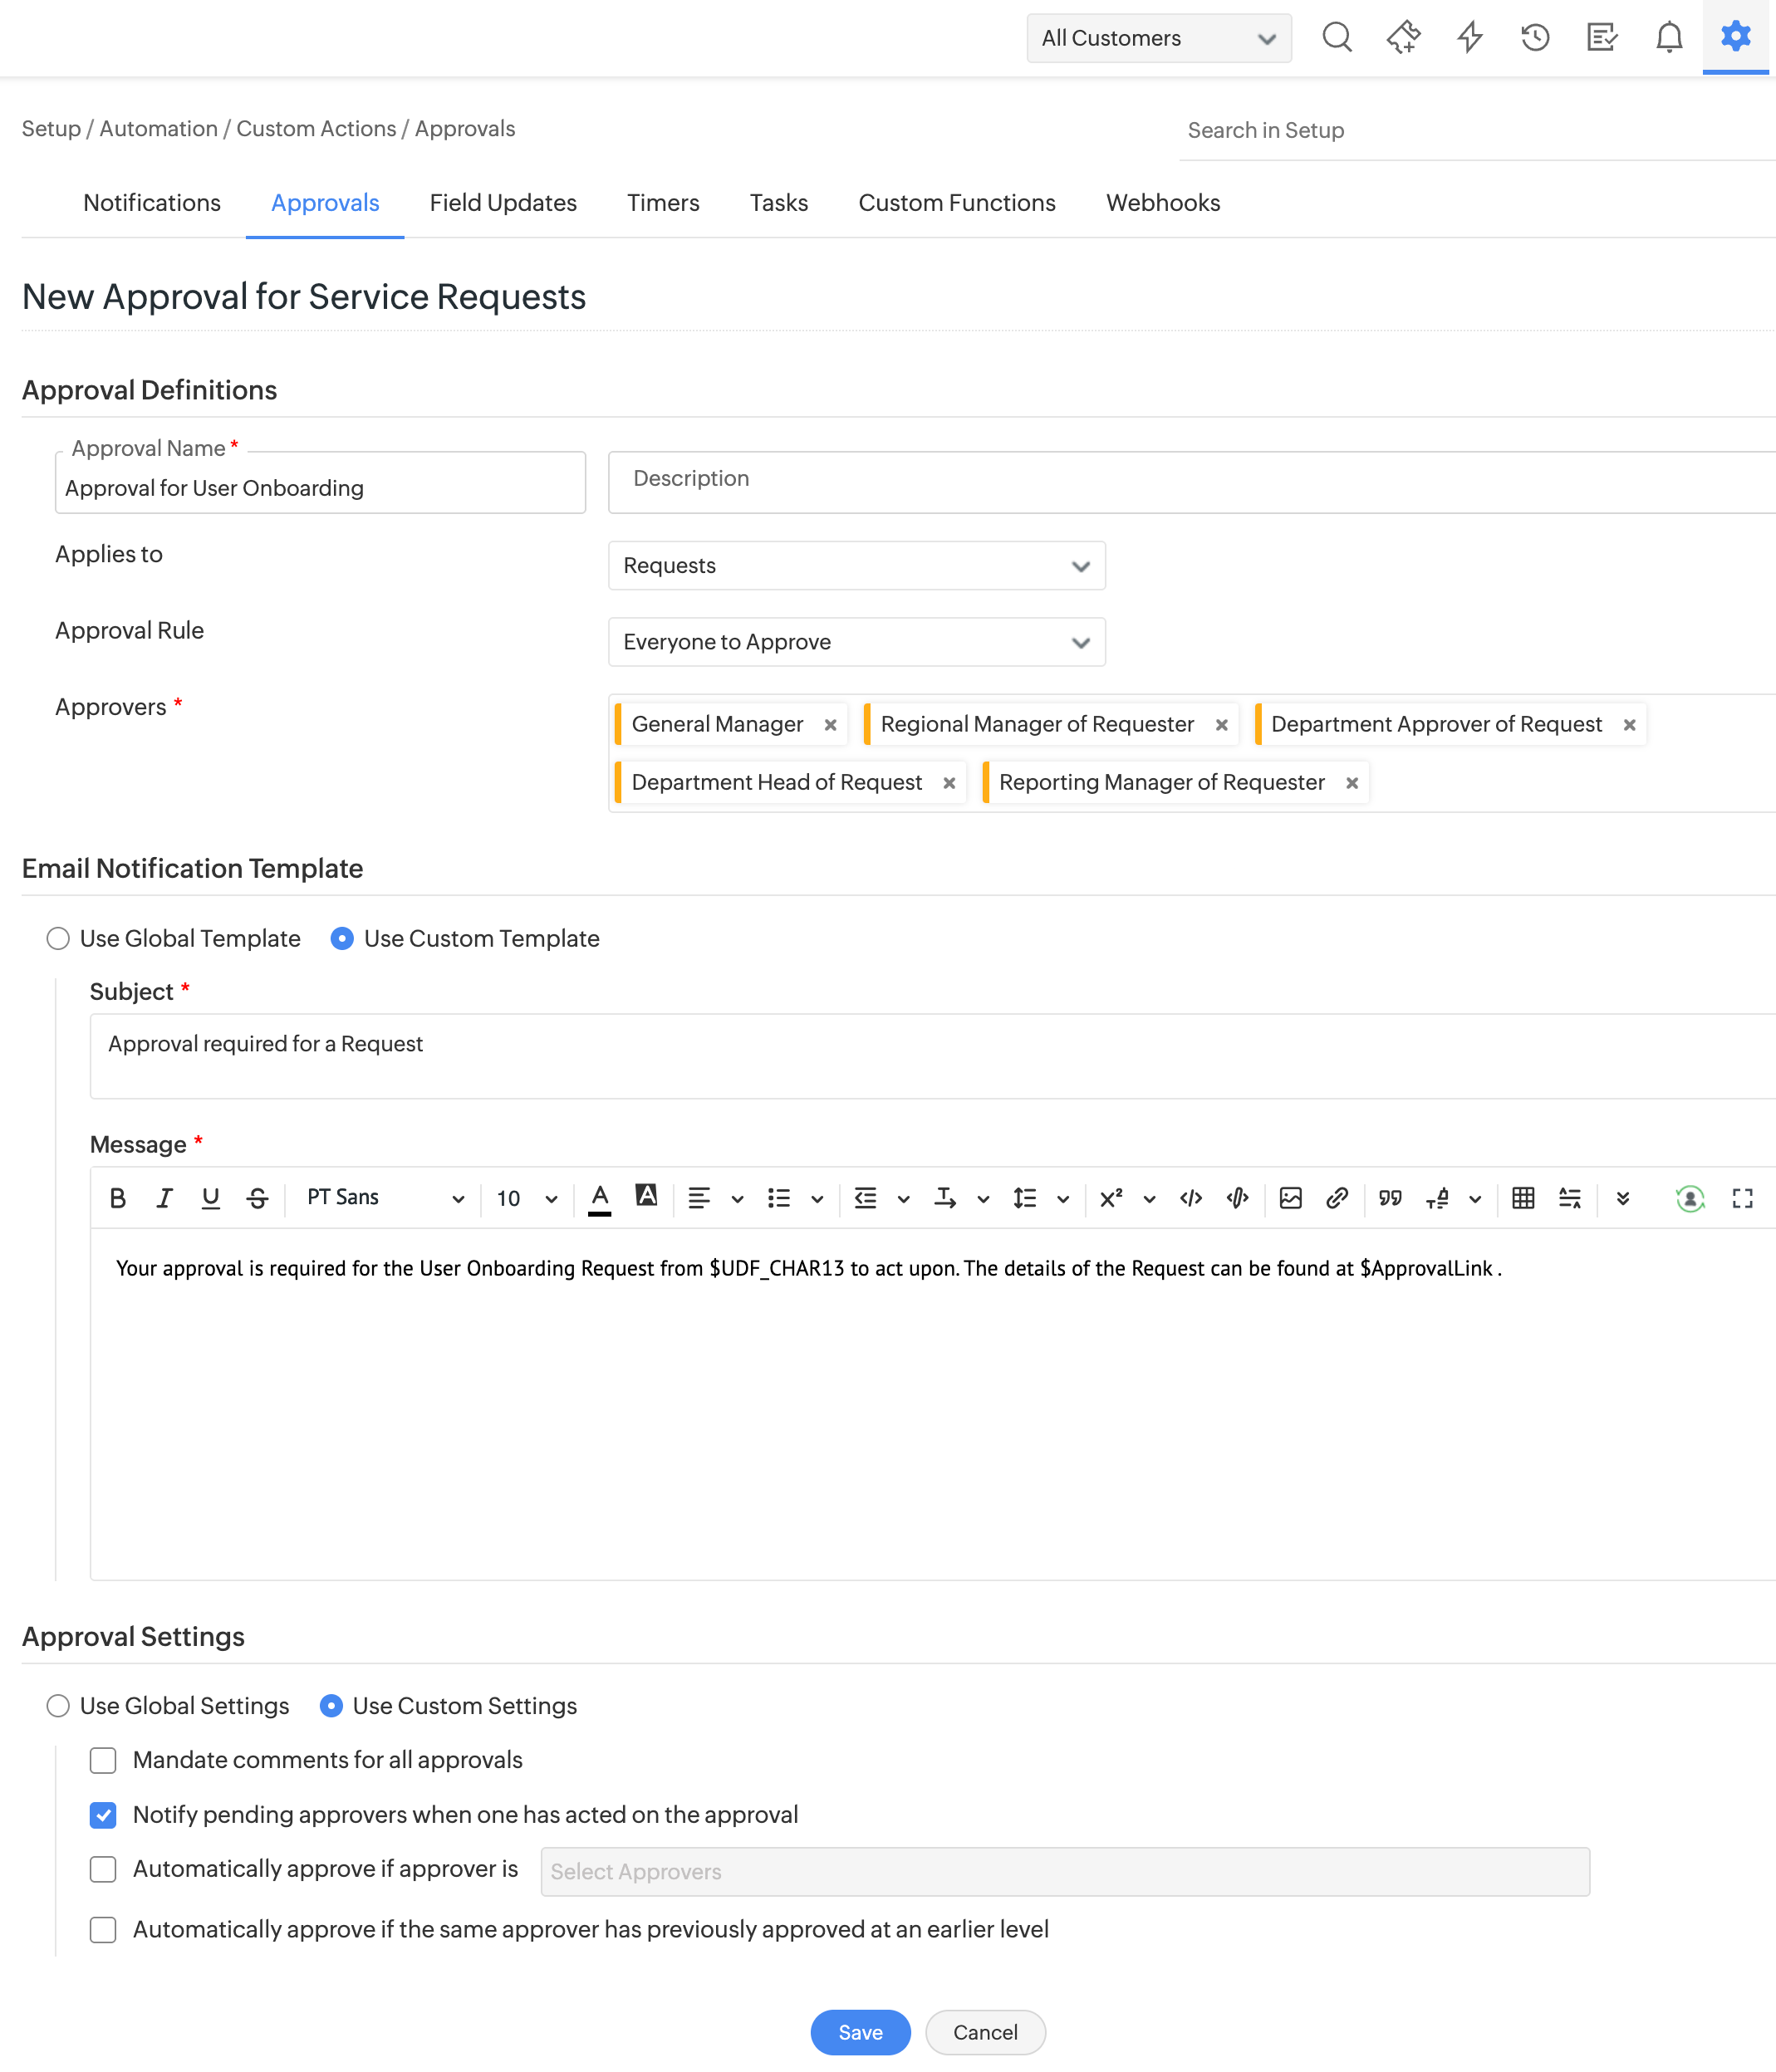
Task: Click the Save button
Action: coord(860,2032)
